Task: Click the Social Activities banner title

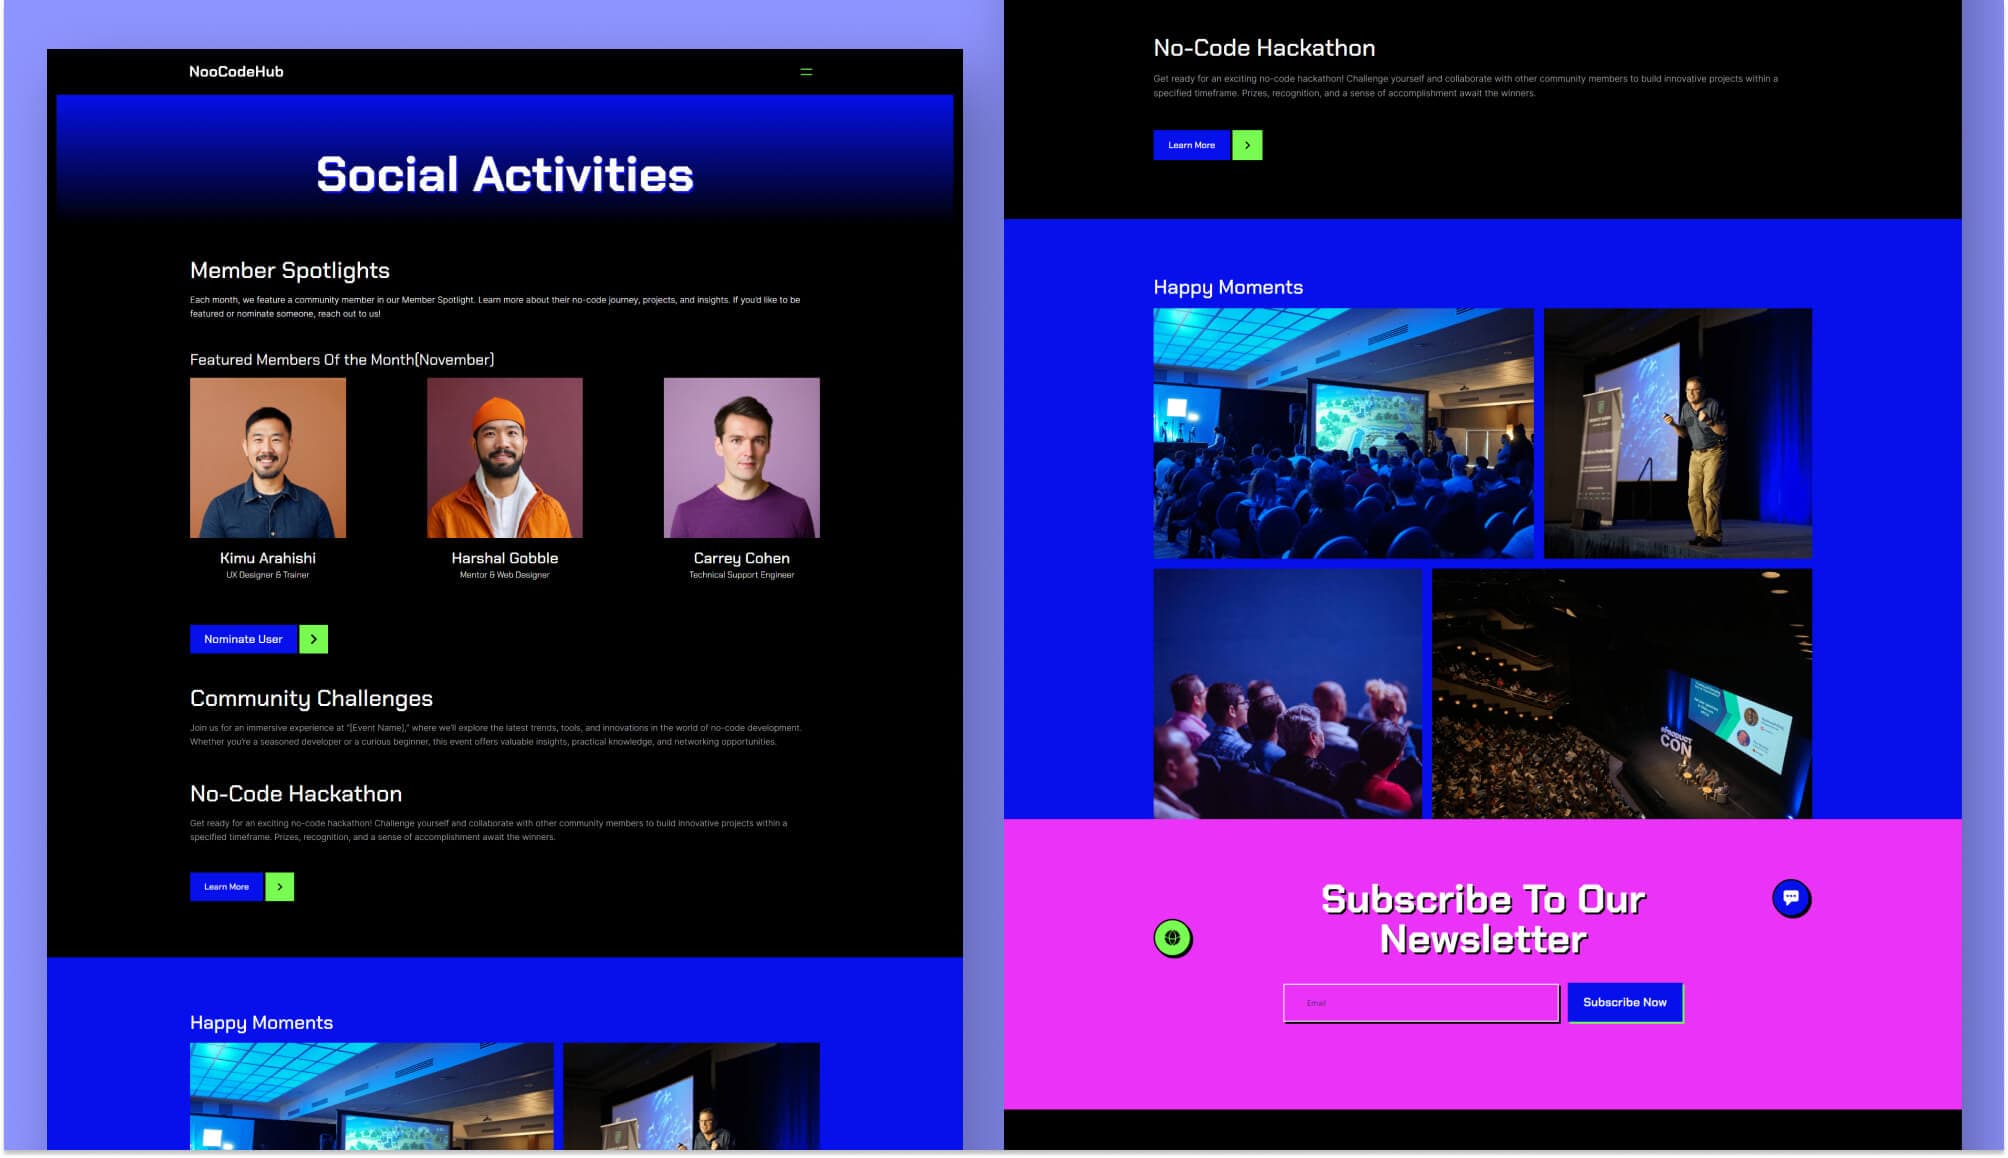Action: (503, 176)
